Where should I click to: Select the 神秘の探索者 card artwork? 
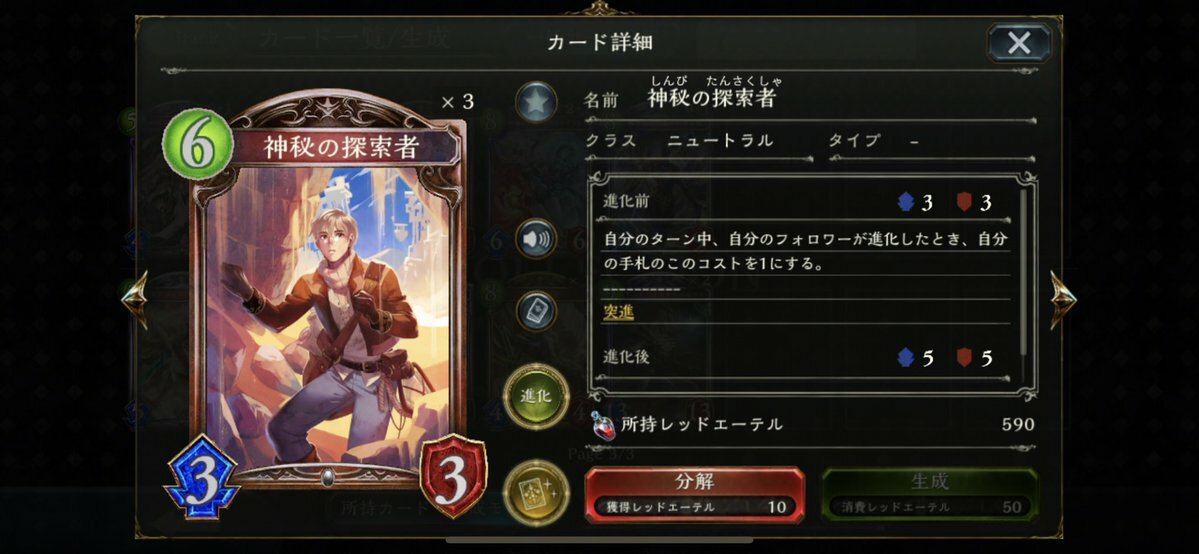point(327,314)
